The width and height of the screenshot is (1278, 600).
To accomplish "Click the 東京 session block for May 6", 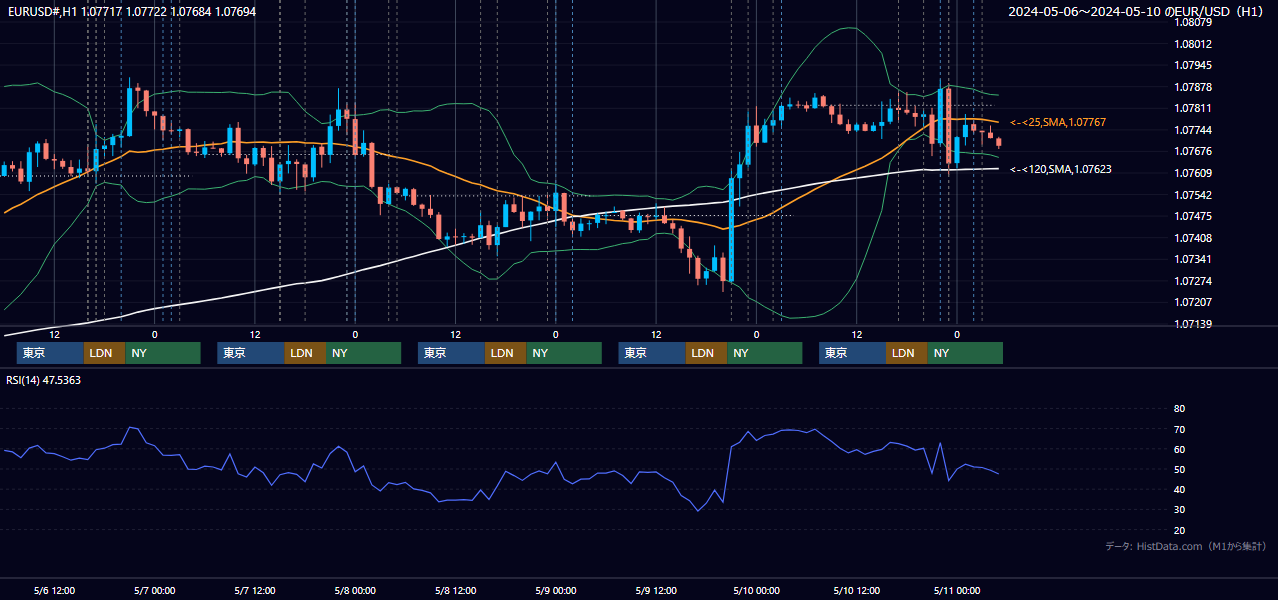I will [50, 353].
